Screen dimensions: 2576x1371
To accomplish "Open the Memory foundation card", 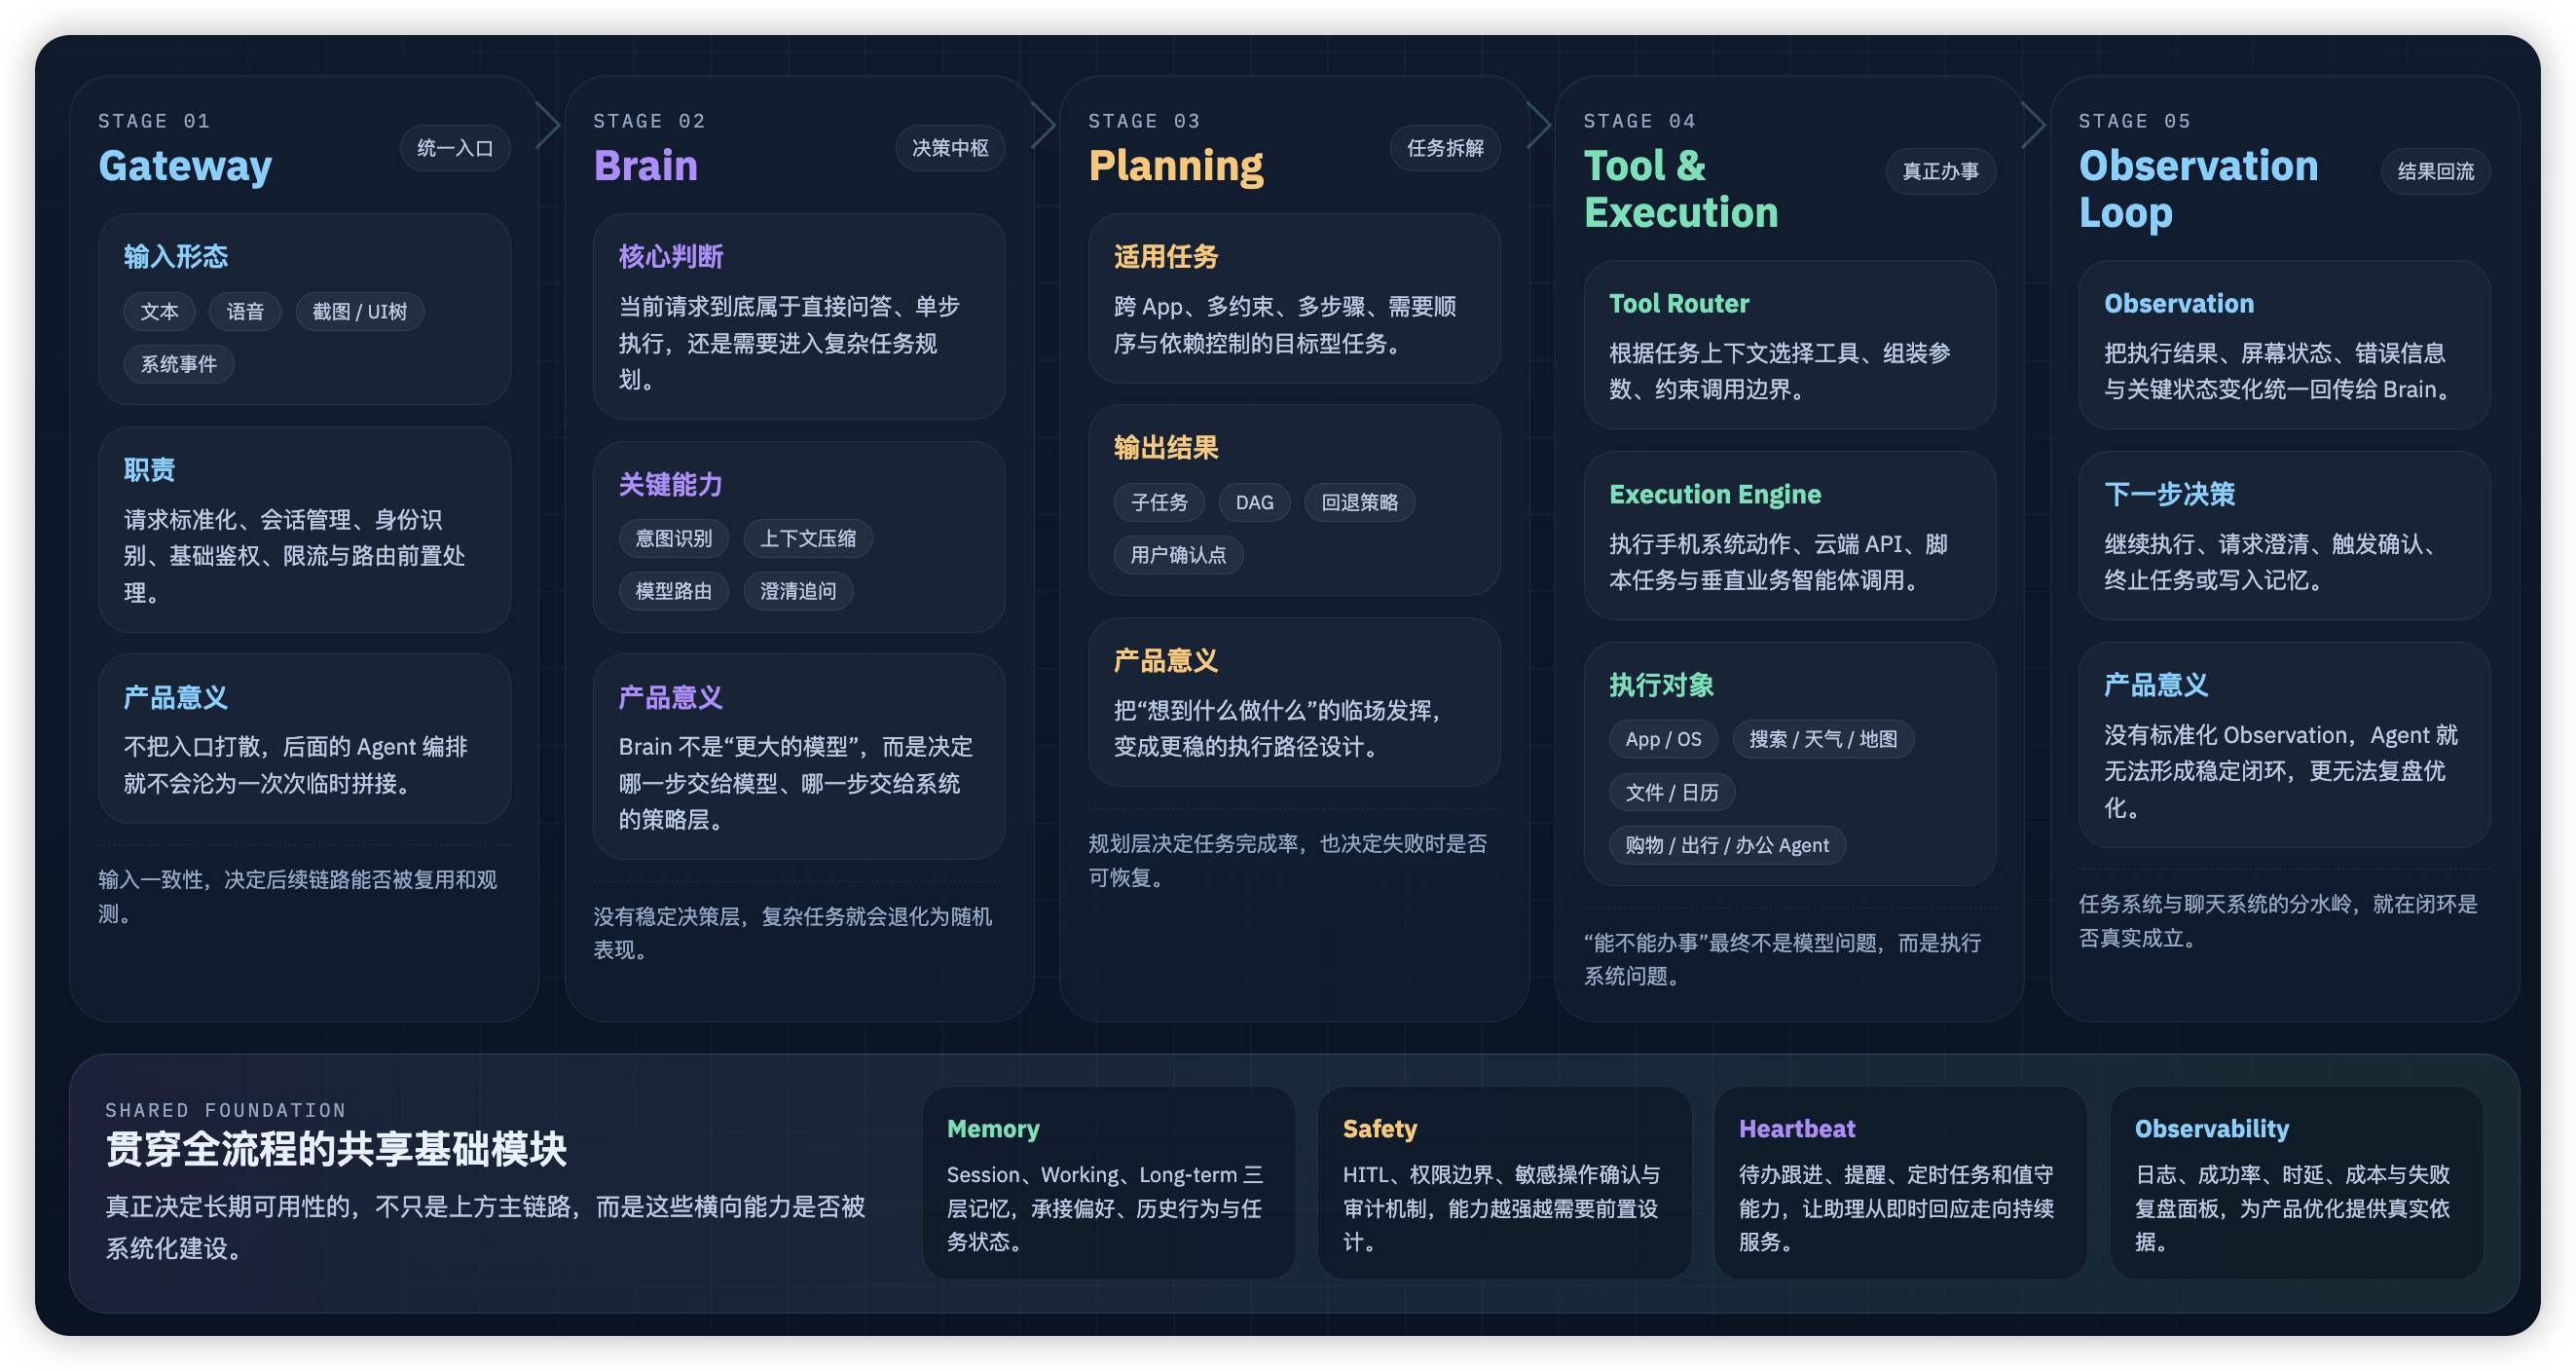I will 1108,1182.
